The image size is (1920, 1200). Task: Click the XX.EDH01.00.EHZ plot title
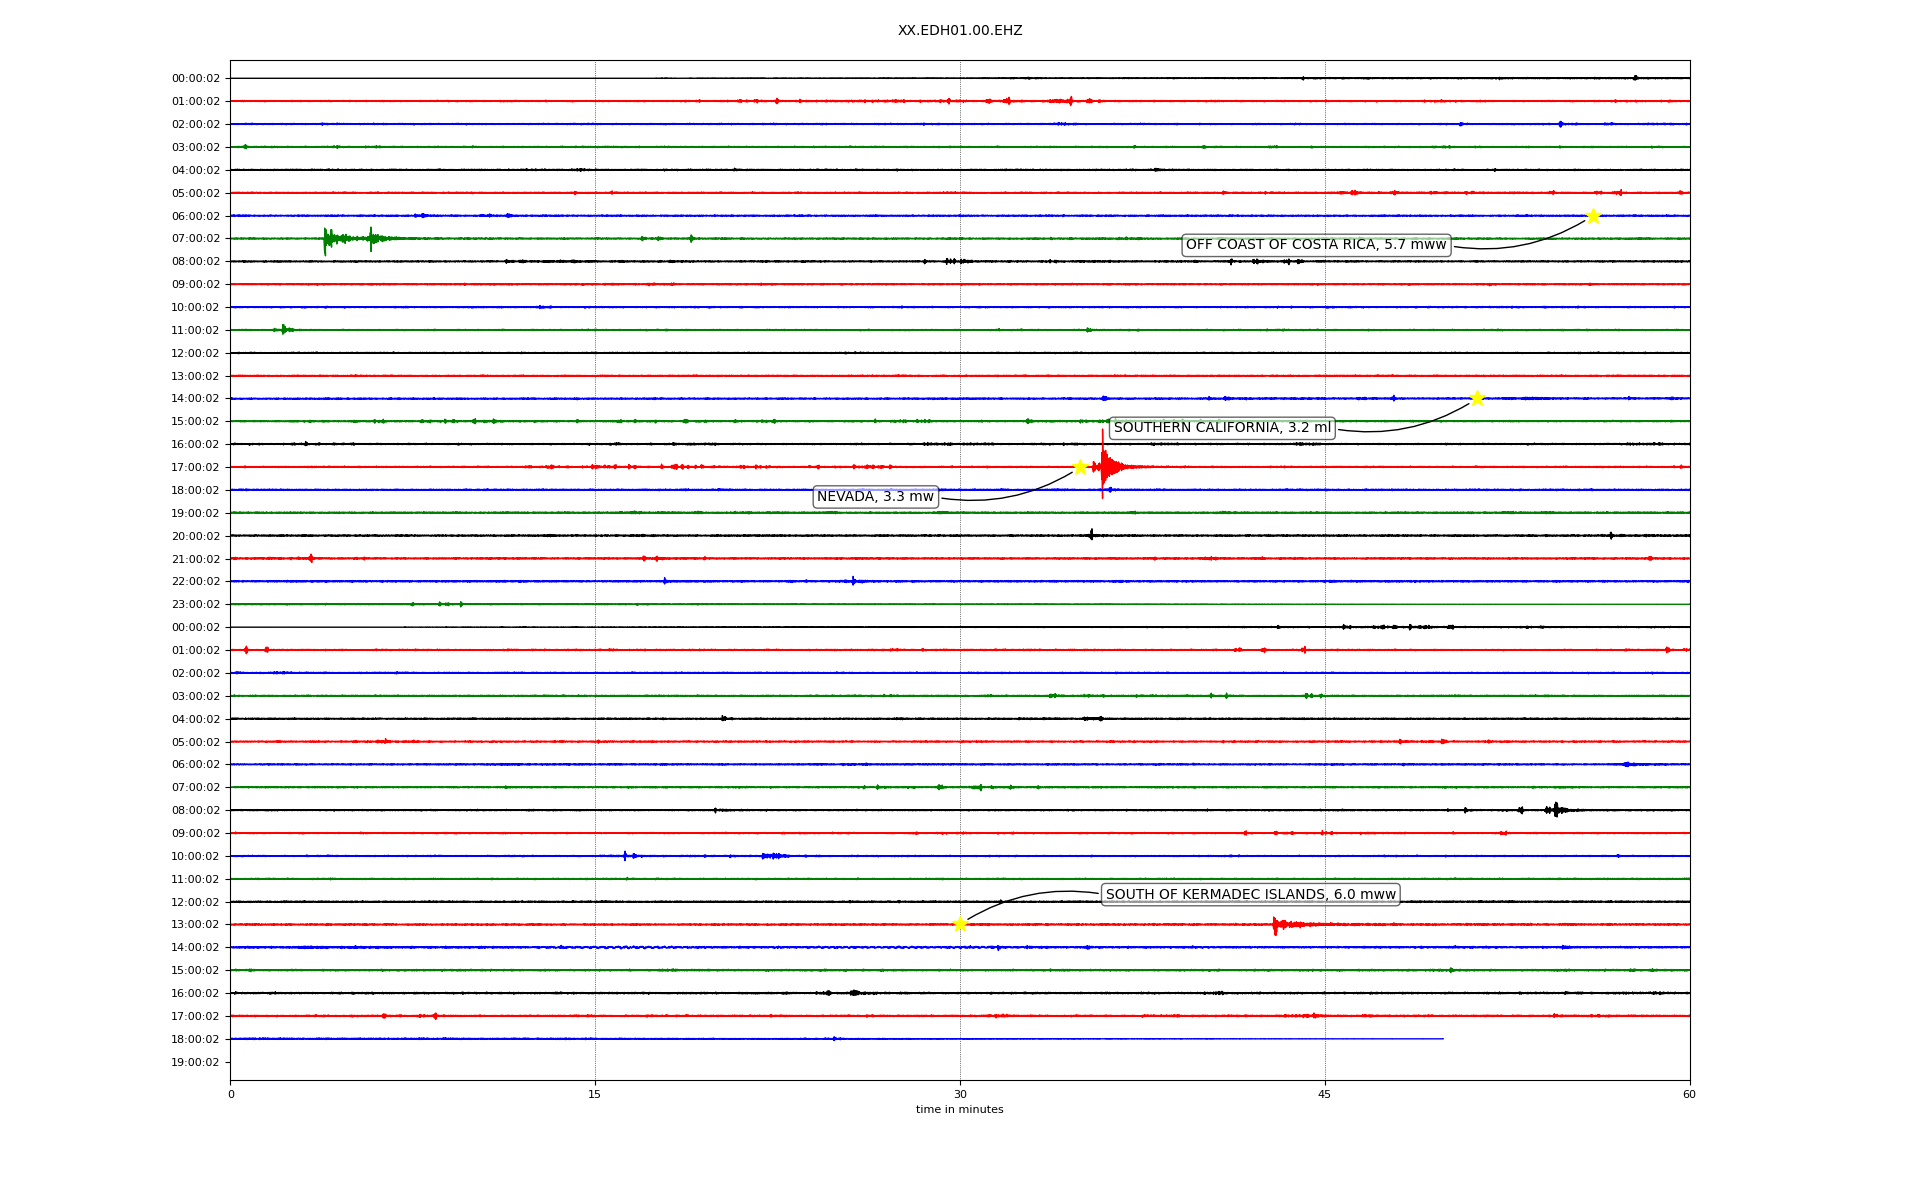[960, 31]
